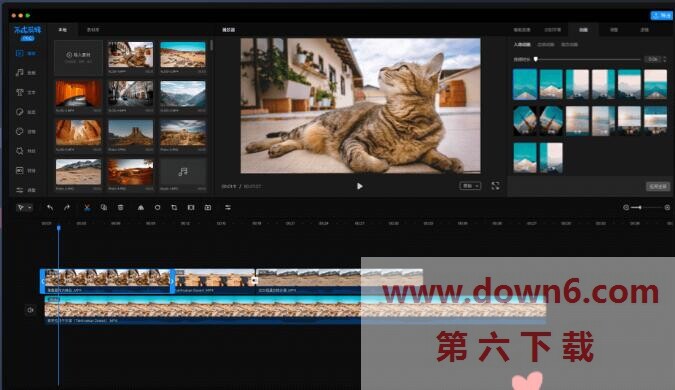The image size is (675, 390).
Task: Select the second clip on the upper timeline track
Action: pyautogui.click(x=214, y=281)
